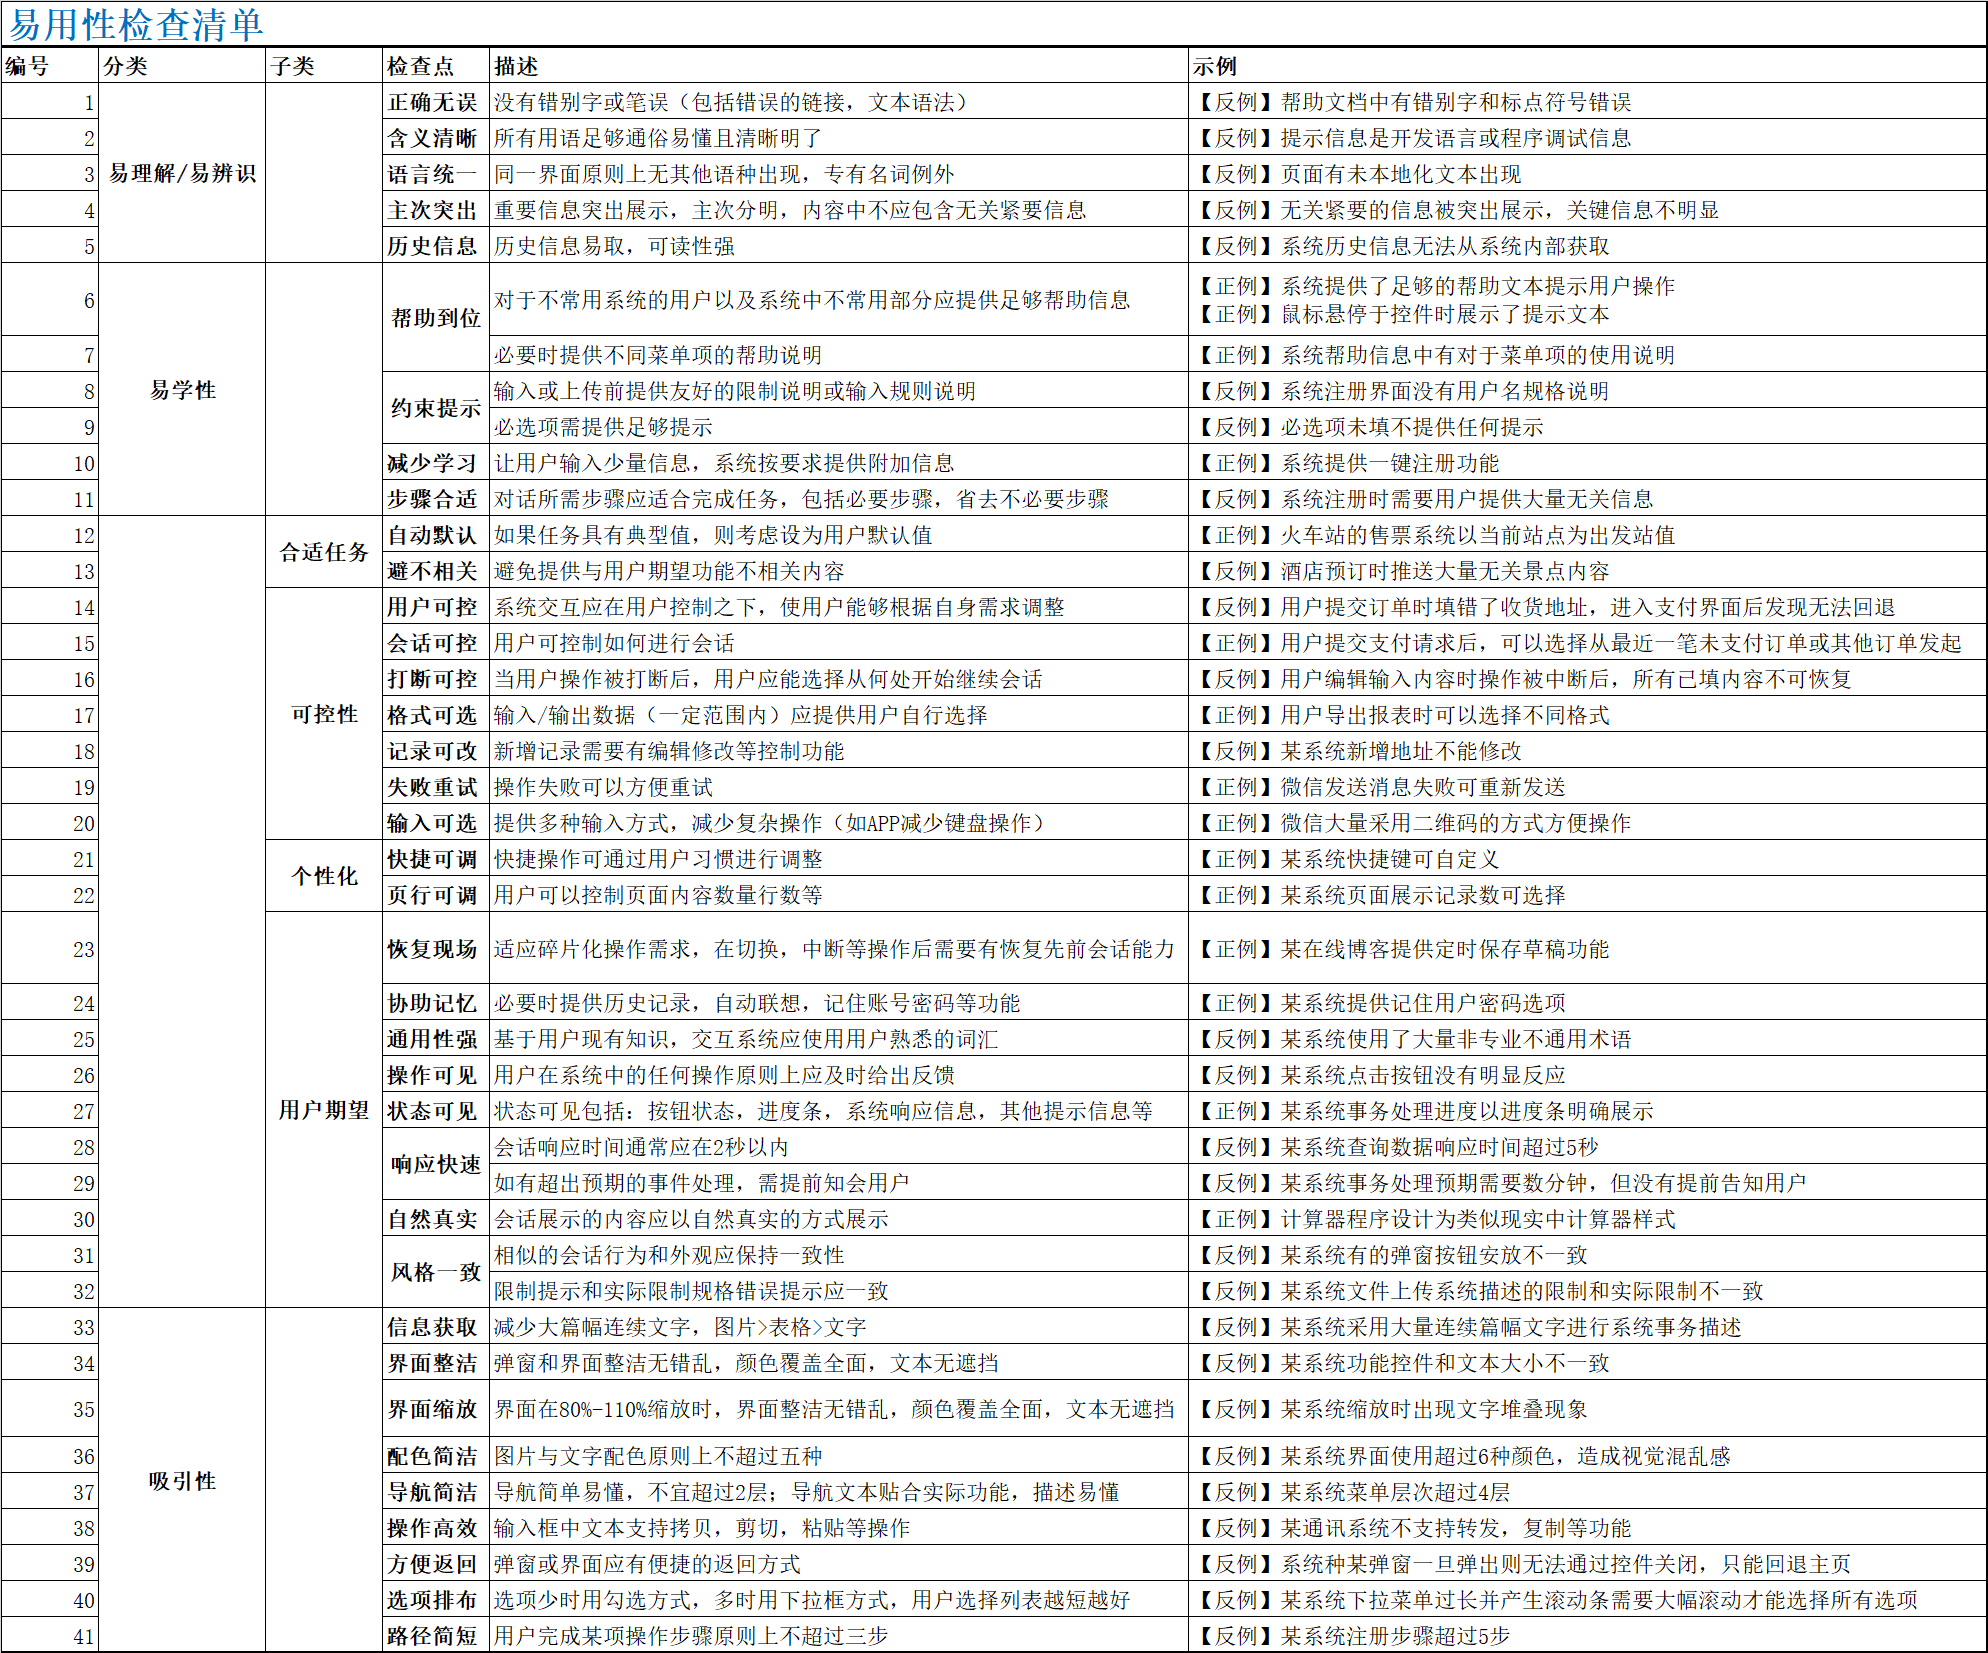1988x1653 pixels.
Task: Select the 个性化 subcategory cell
Action: pos(324,876)
